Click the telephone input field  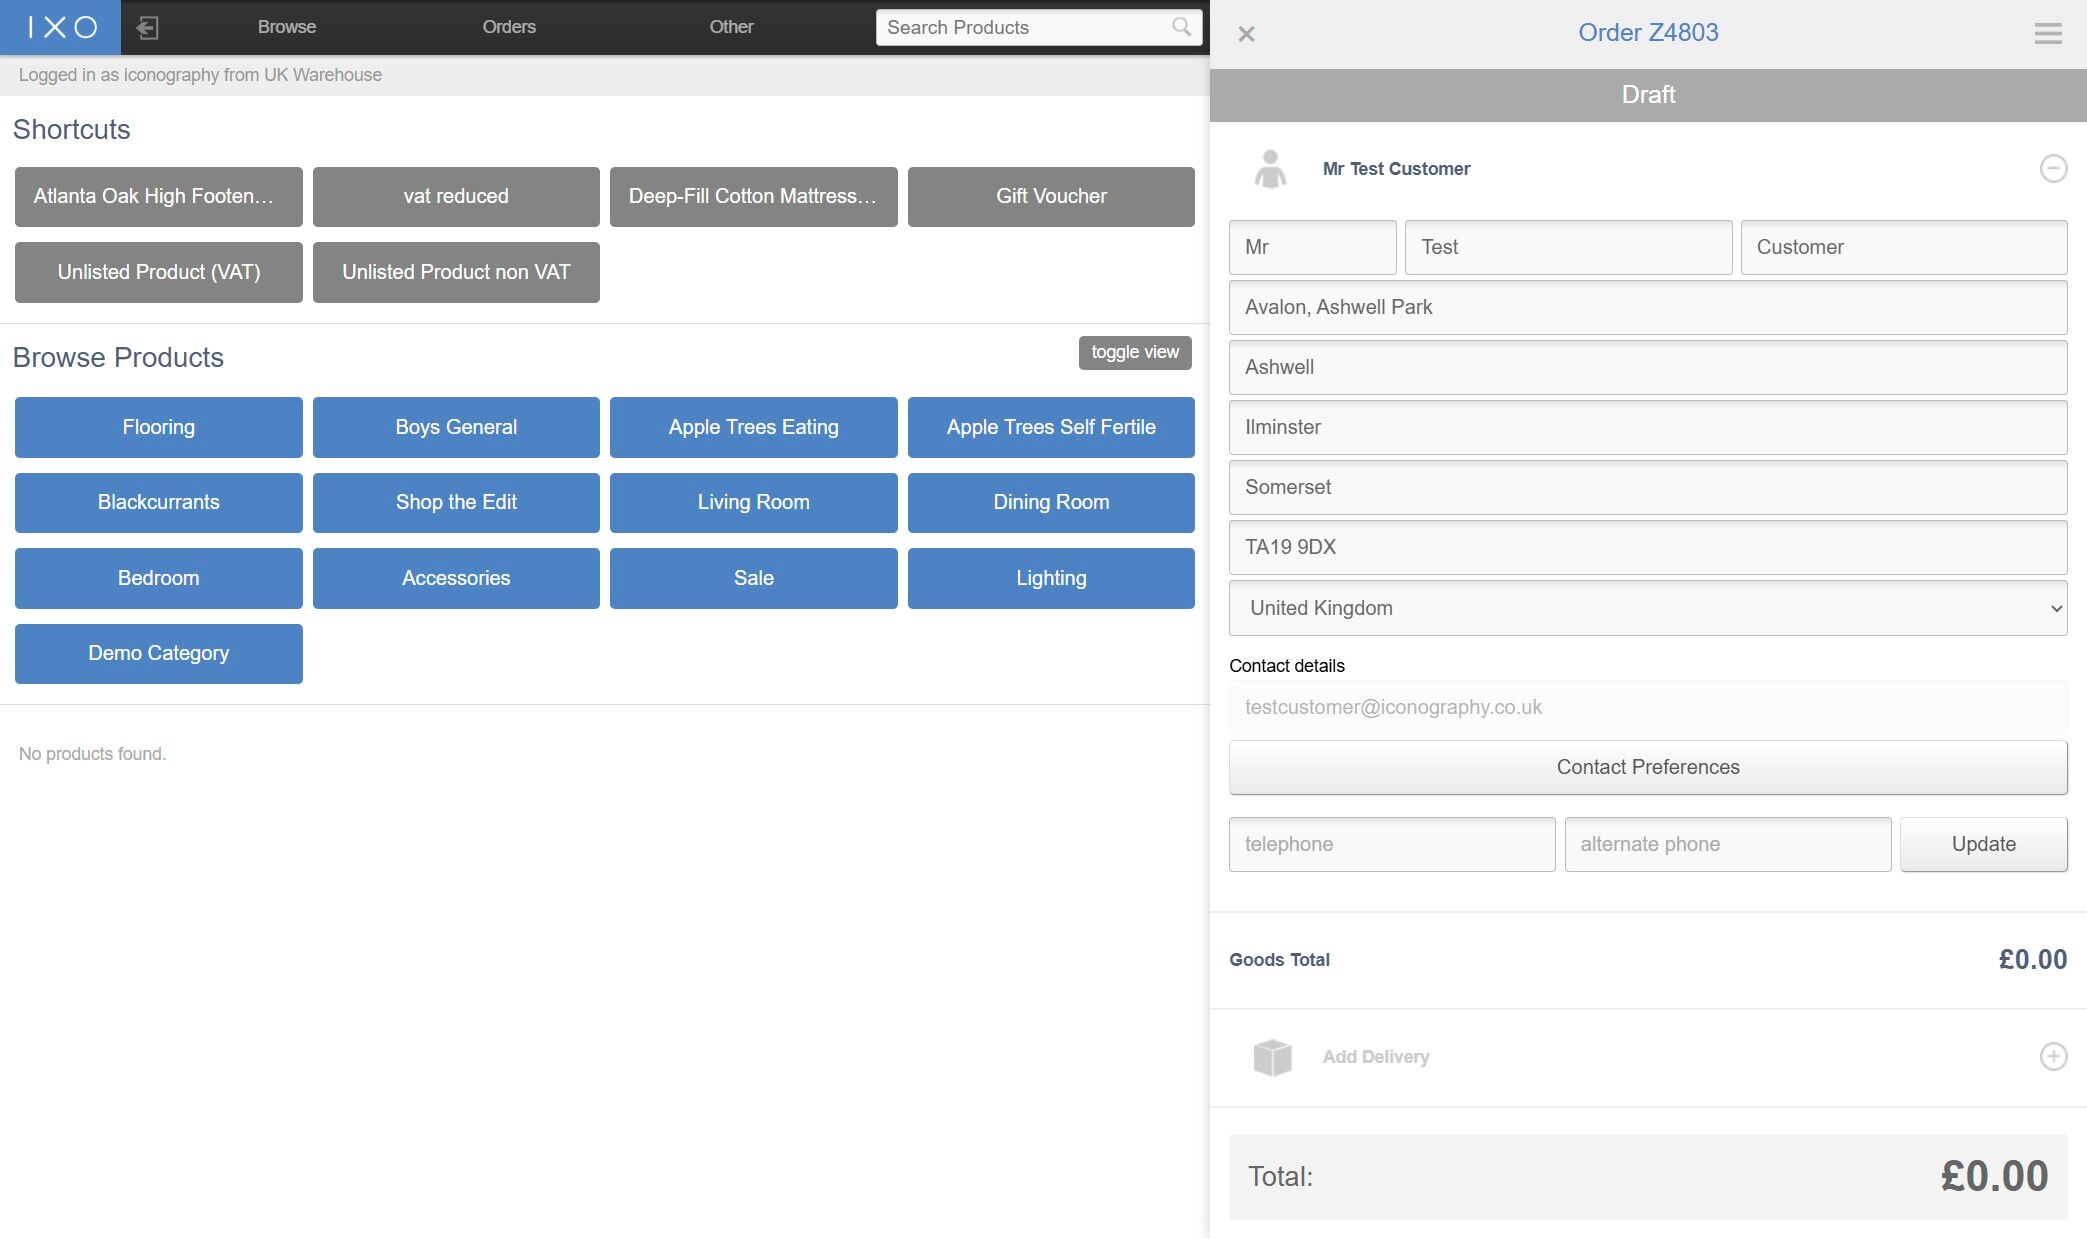[1391, 844]
